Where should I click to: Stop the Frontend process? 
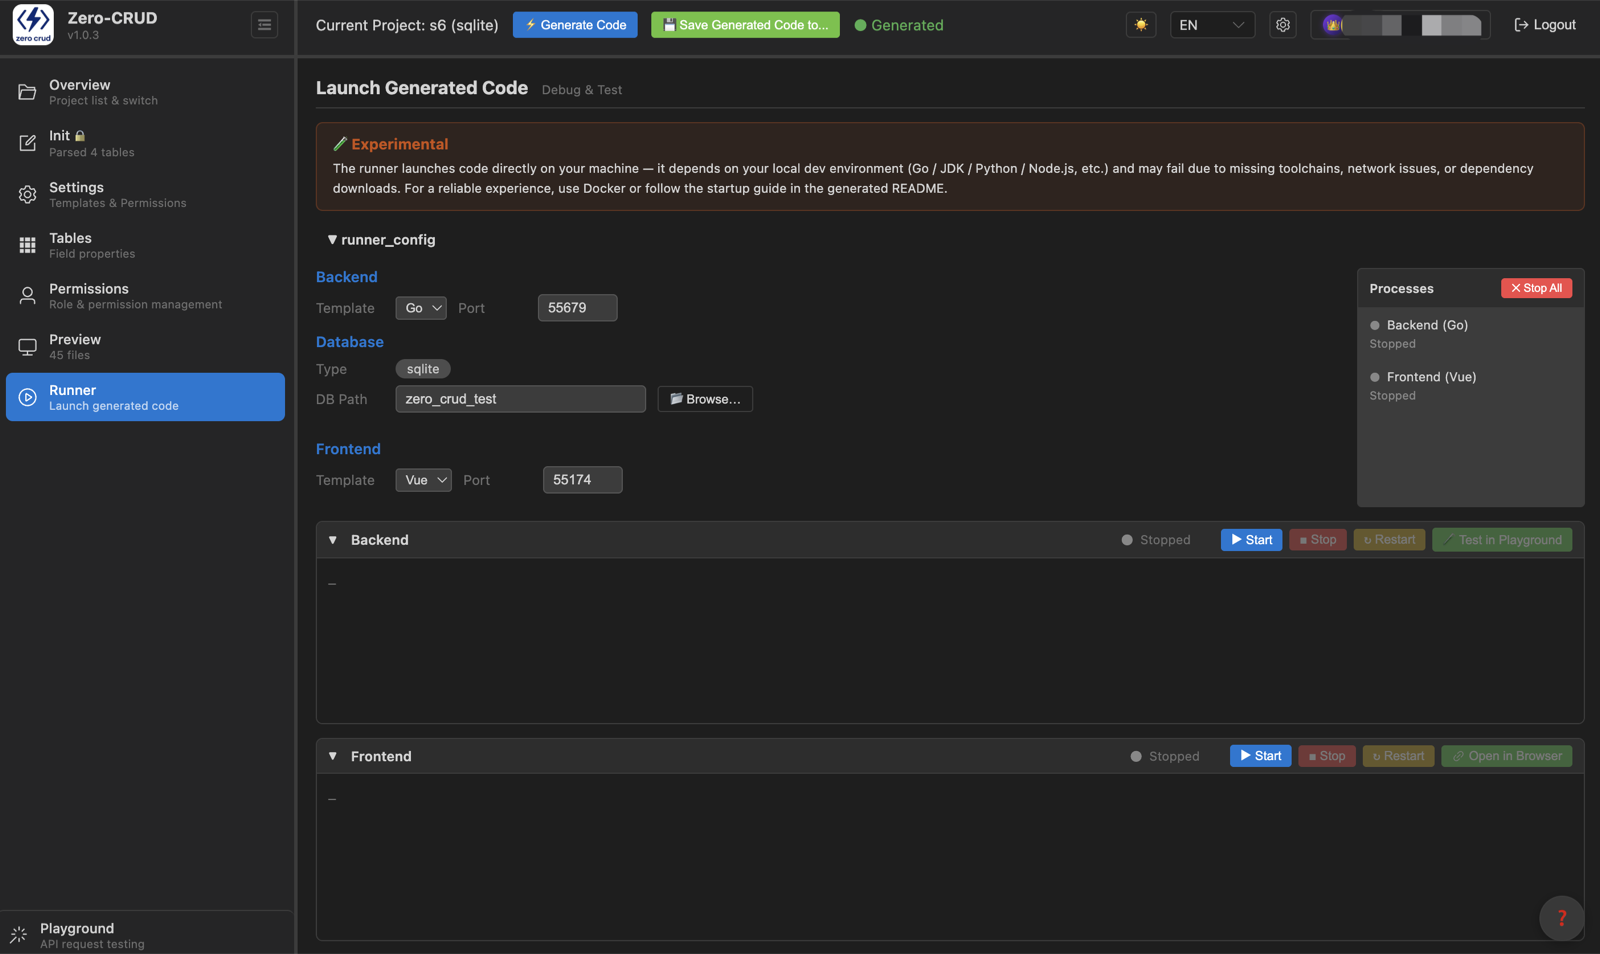tap(1326, 756)
